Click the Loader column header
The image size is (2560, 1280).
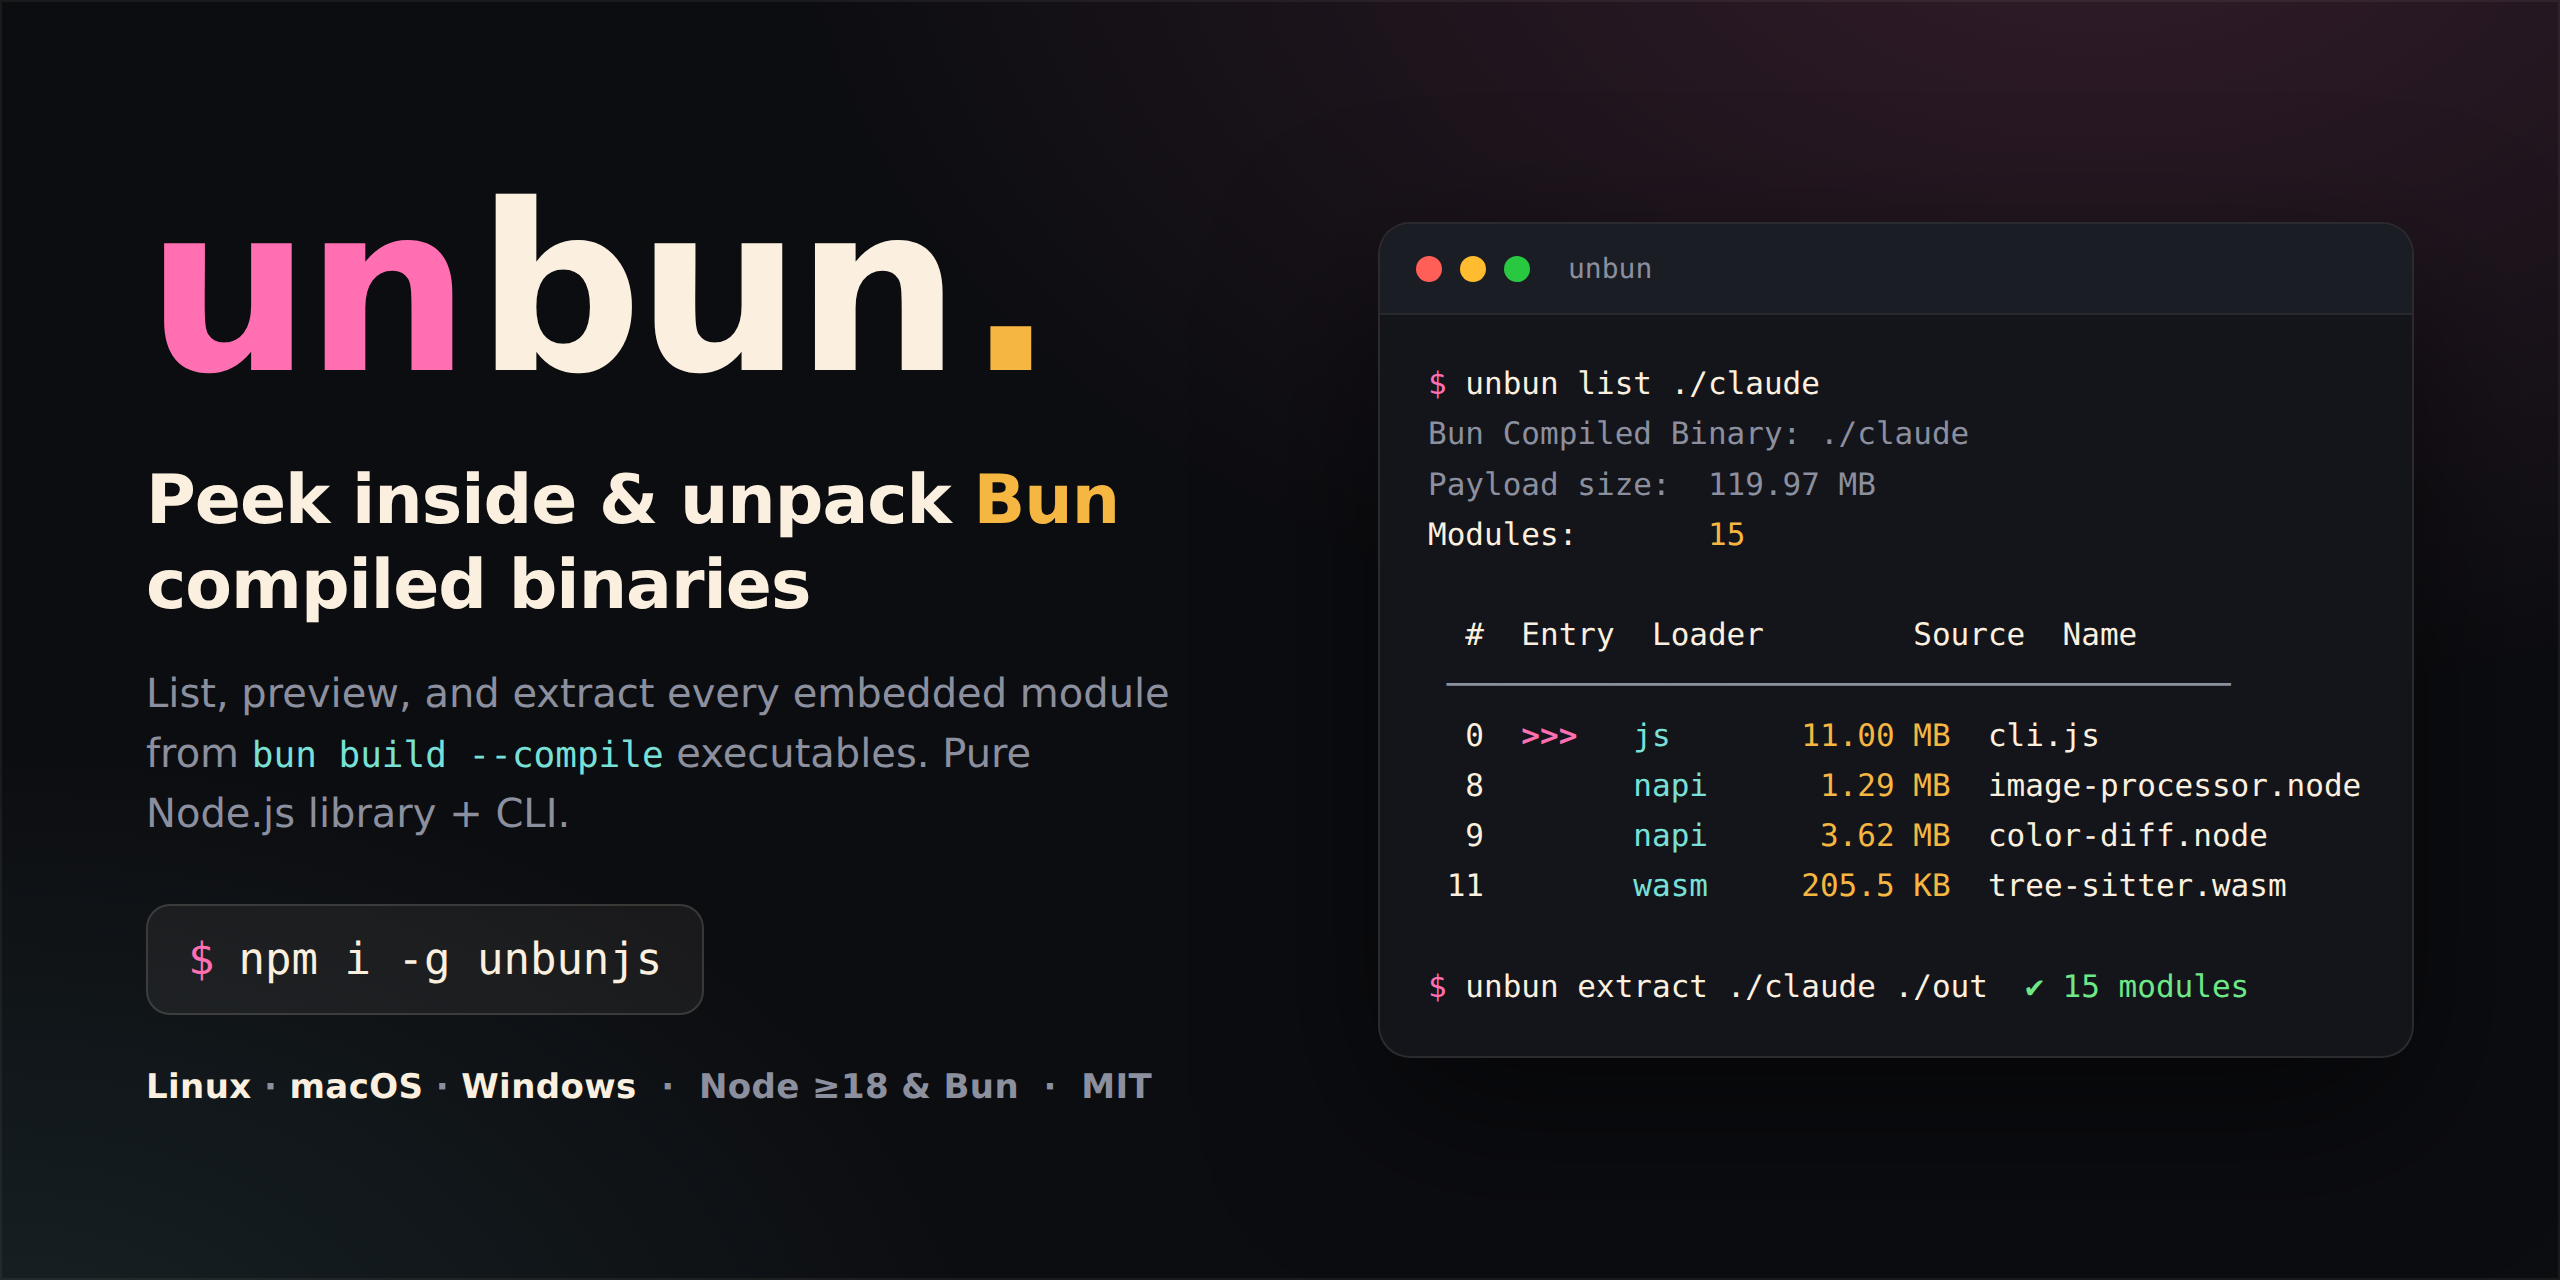coord(1708,635)
